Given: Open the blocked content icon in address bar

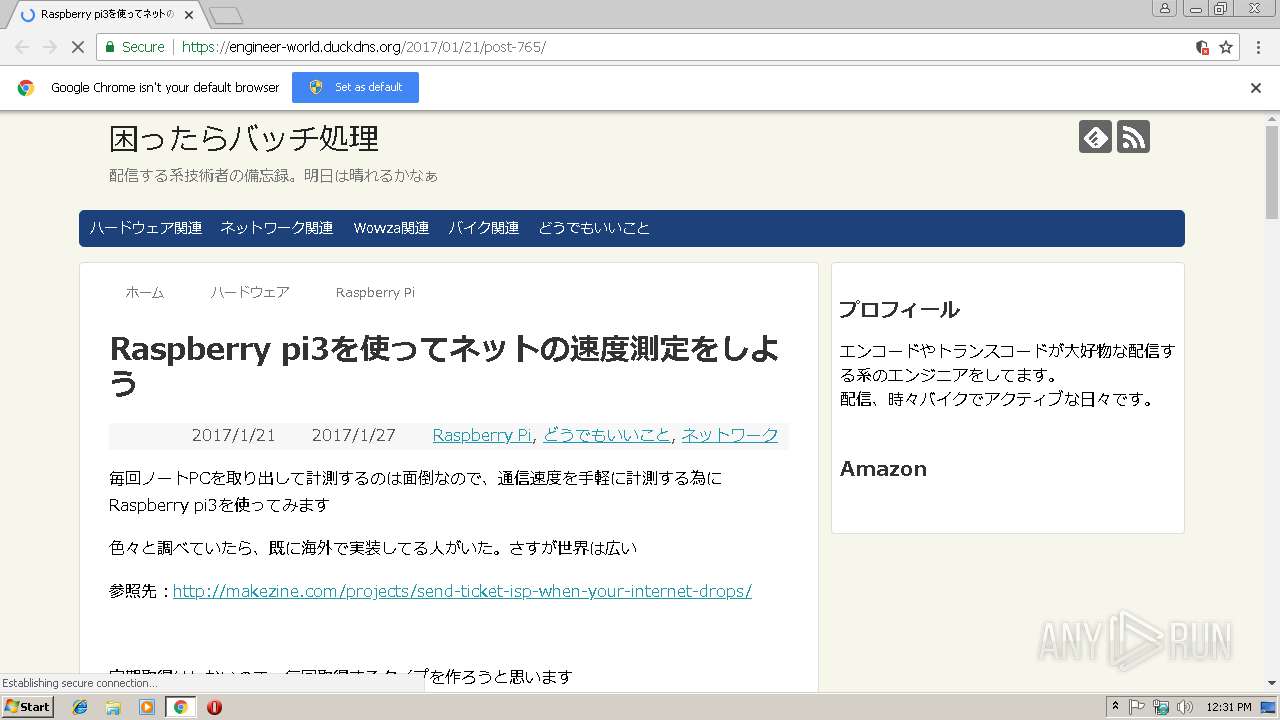Looking at the screenshot, I should point(1203,47).
